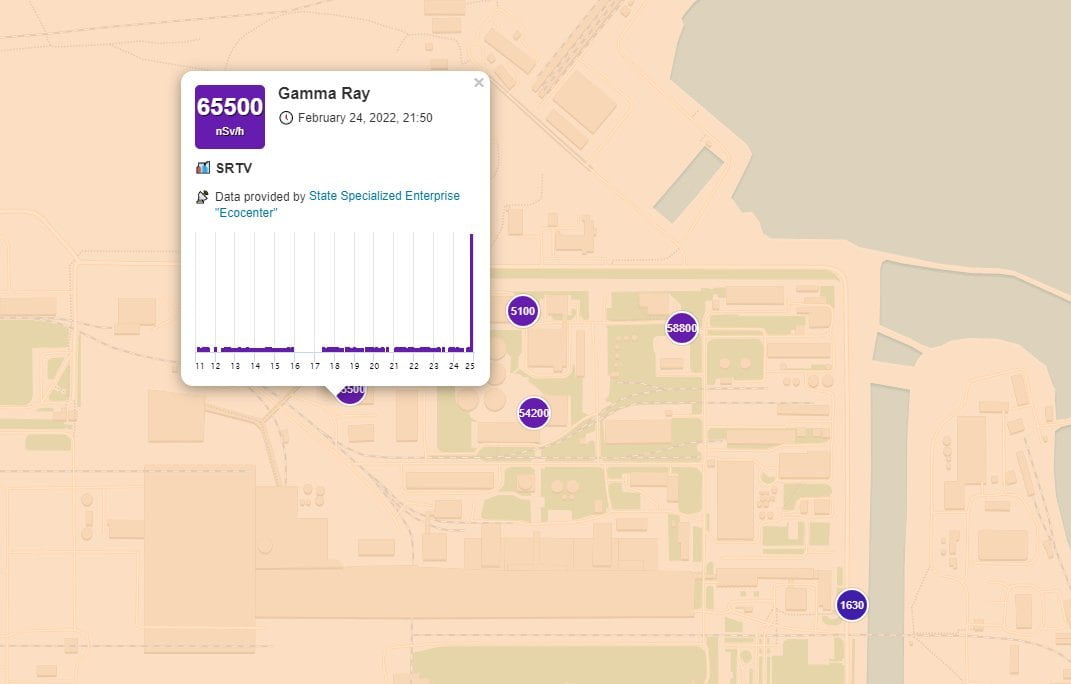Select the 1630 sensor marker
The height and width of the screenshot is (684, 1071).
point(851,605)
